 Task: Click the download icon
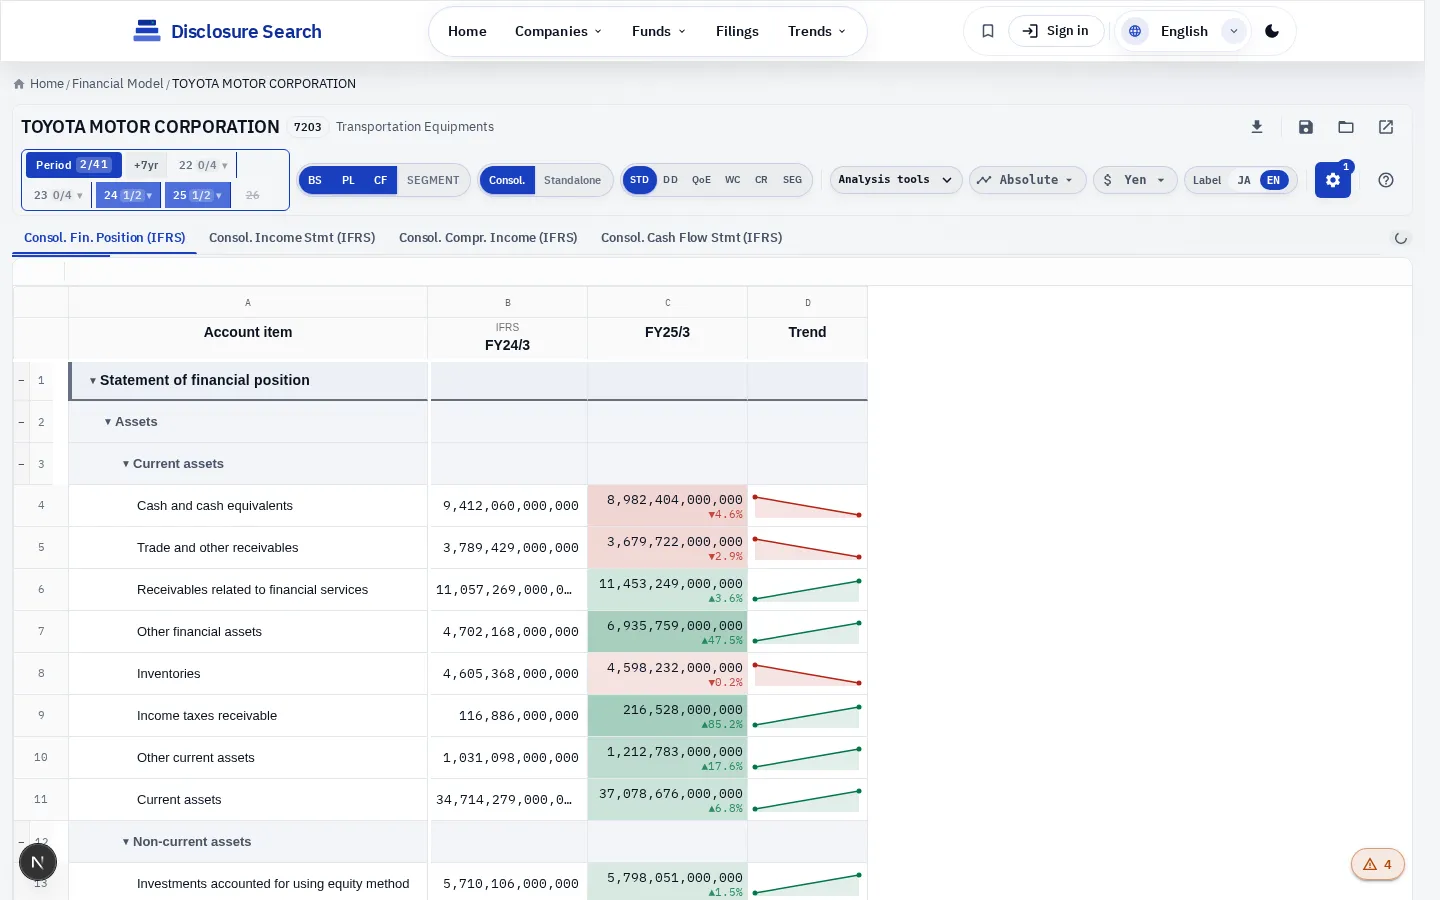[1257, 127]
